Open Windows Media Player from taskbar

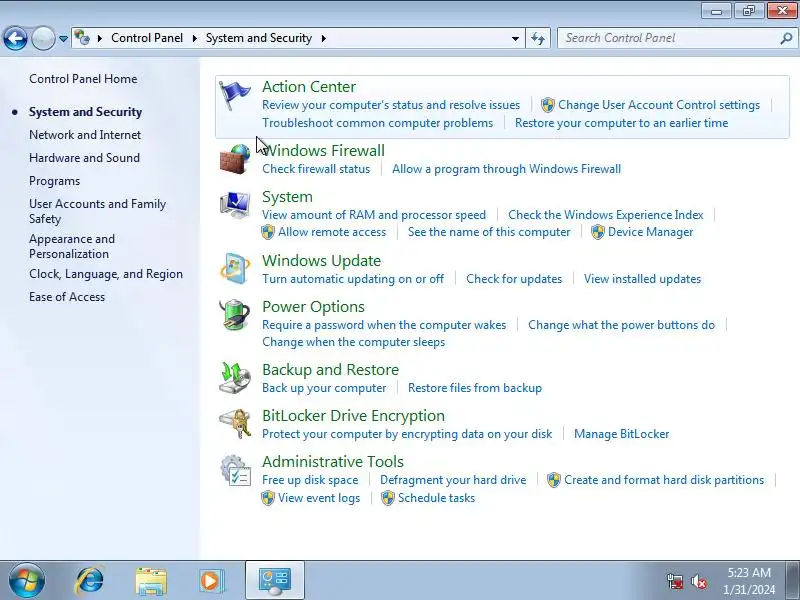pos(211,581)
